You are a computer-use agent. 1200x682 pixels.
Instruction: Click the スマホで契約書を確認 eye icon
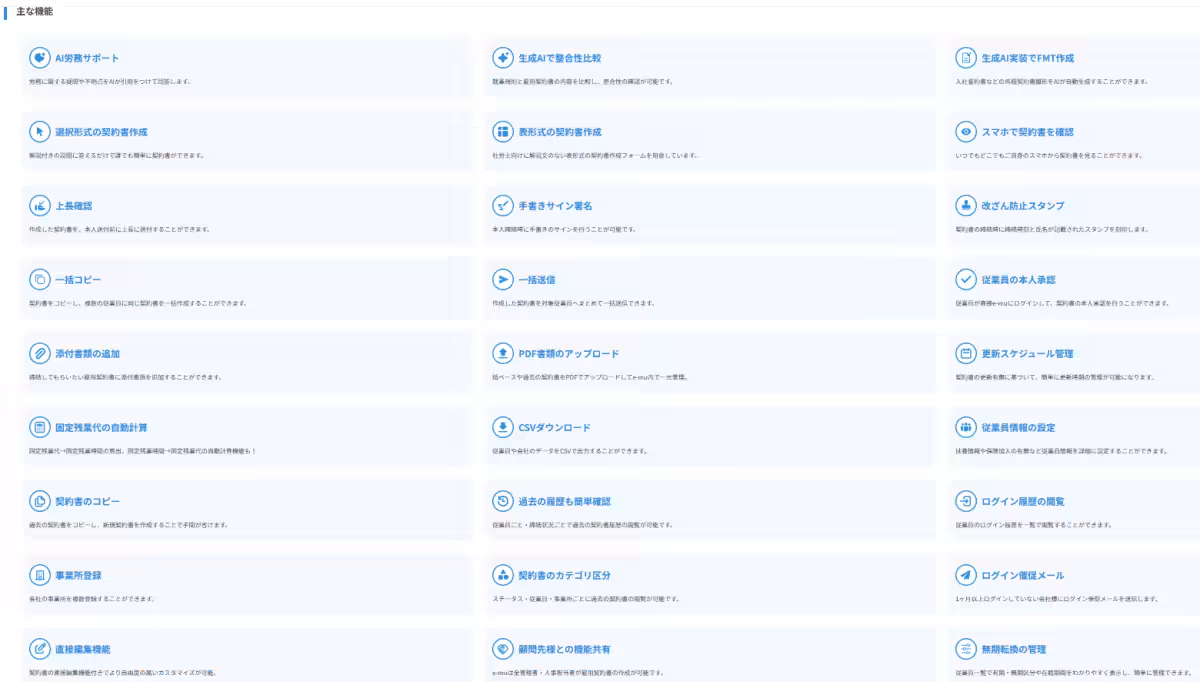pos(966,132)
